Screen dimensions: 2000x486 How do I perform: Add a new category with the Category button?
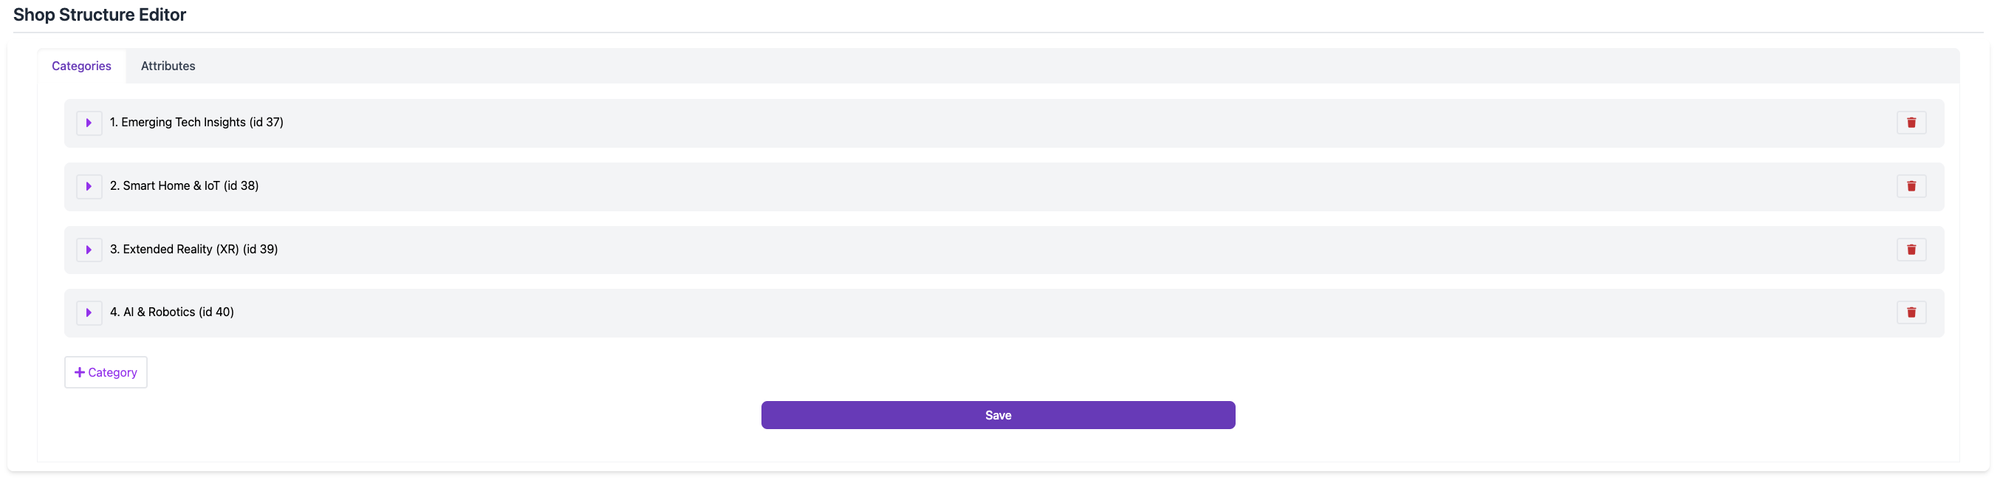[x=106, y=373]
